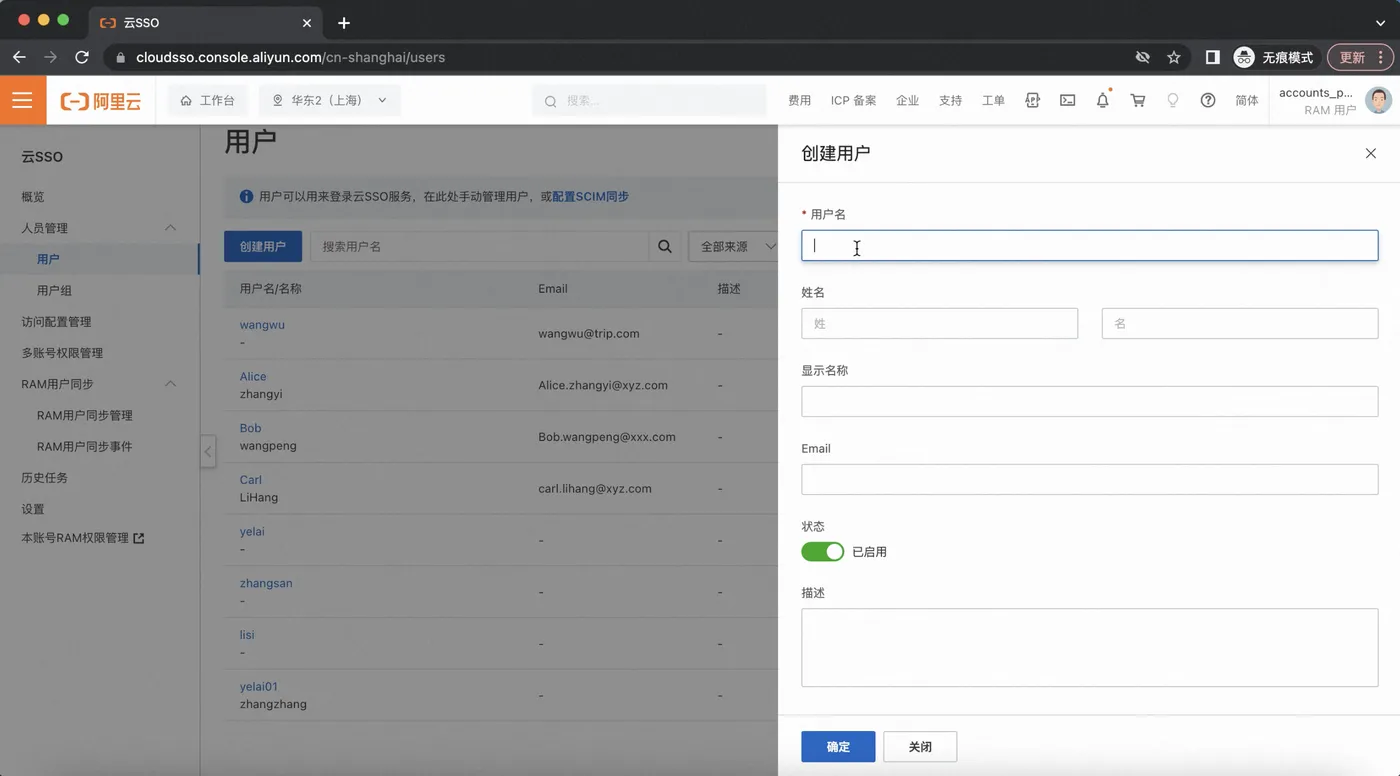The image size is (1400, 776).
Task: Click the browser 更新 button
Action: (1360, 57)
